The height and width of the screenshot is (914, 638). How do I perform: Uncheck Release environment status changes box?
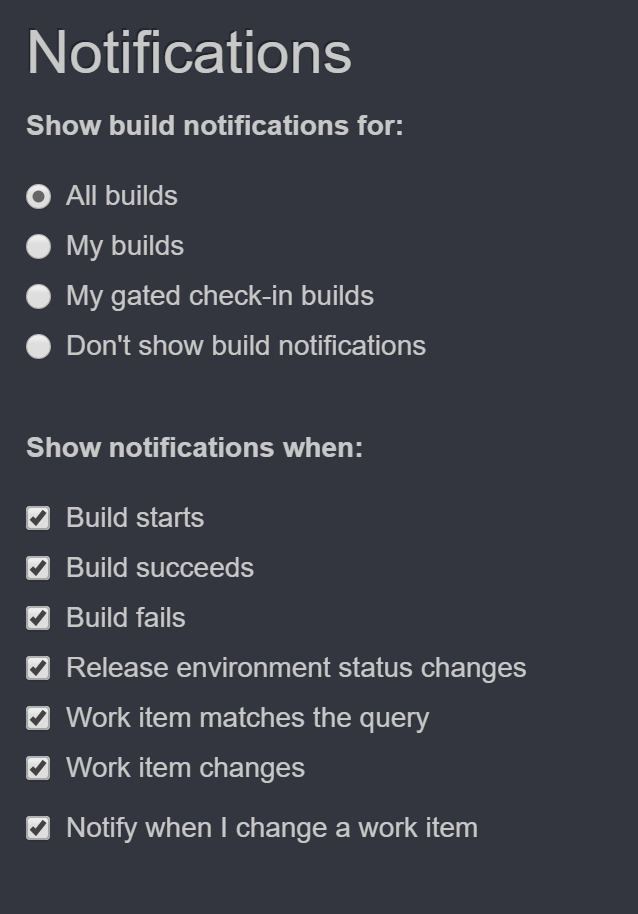point(38,668)
